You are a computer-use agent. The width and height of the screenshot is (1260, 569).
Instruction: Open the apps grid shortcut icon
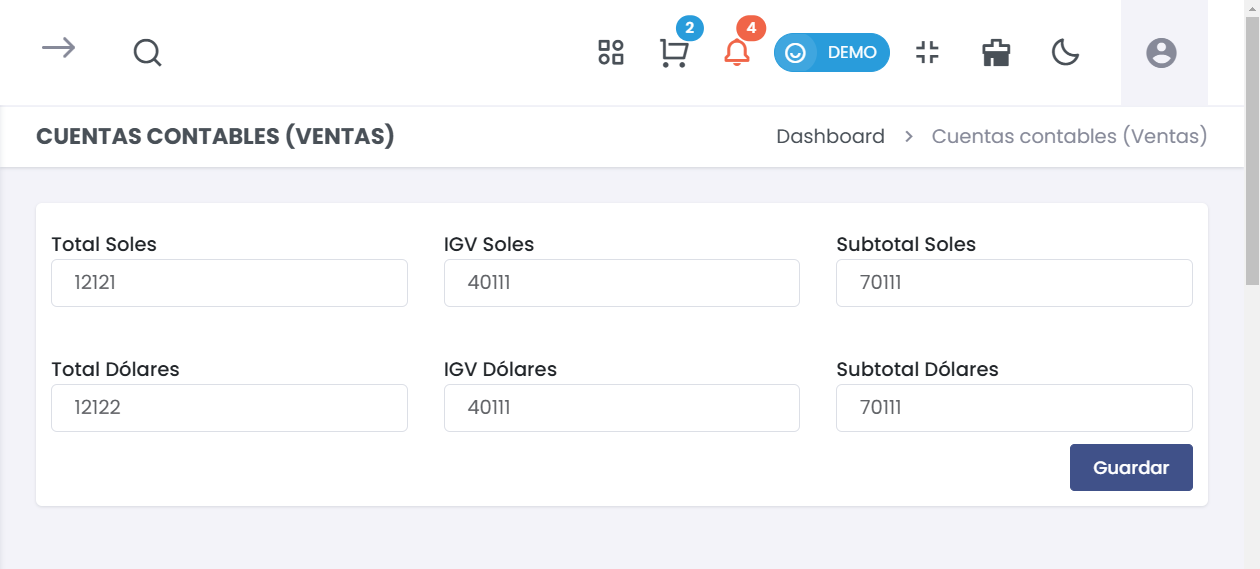pos(611,53)
